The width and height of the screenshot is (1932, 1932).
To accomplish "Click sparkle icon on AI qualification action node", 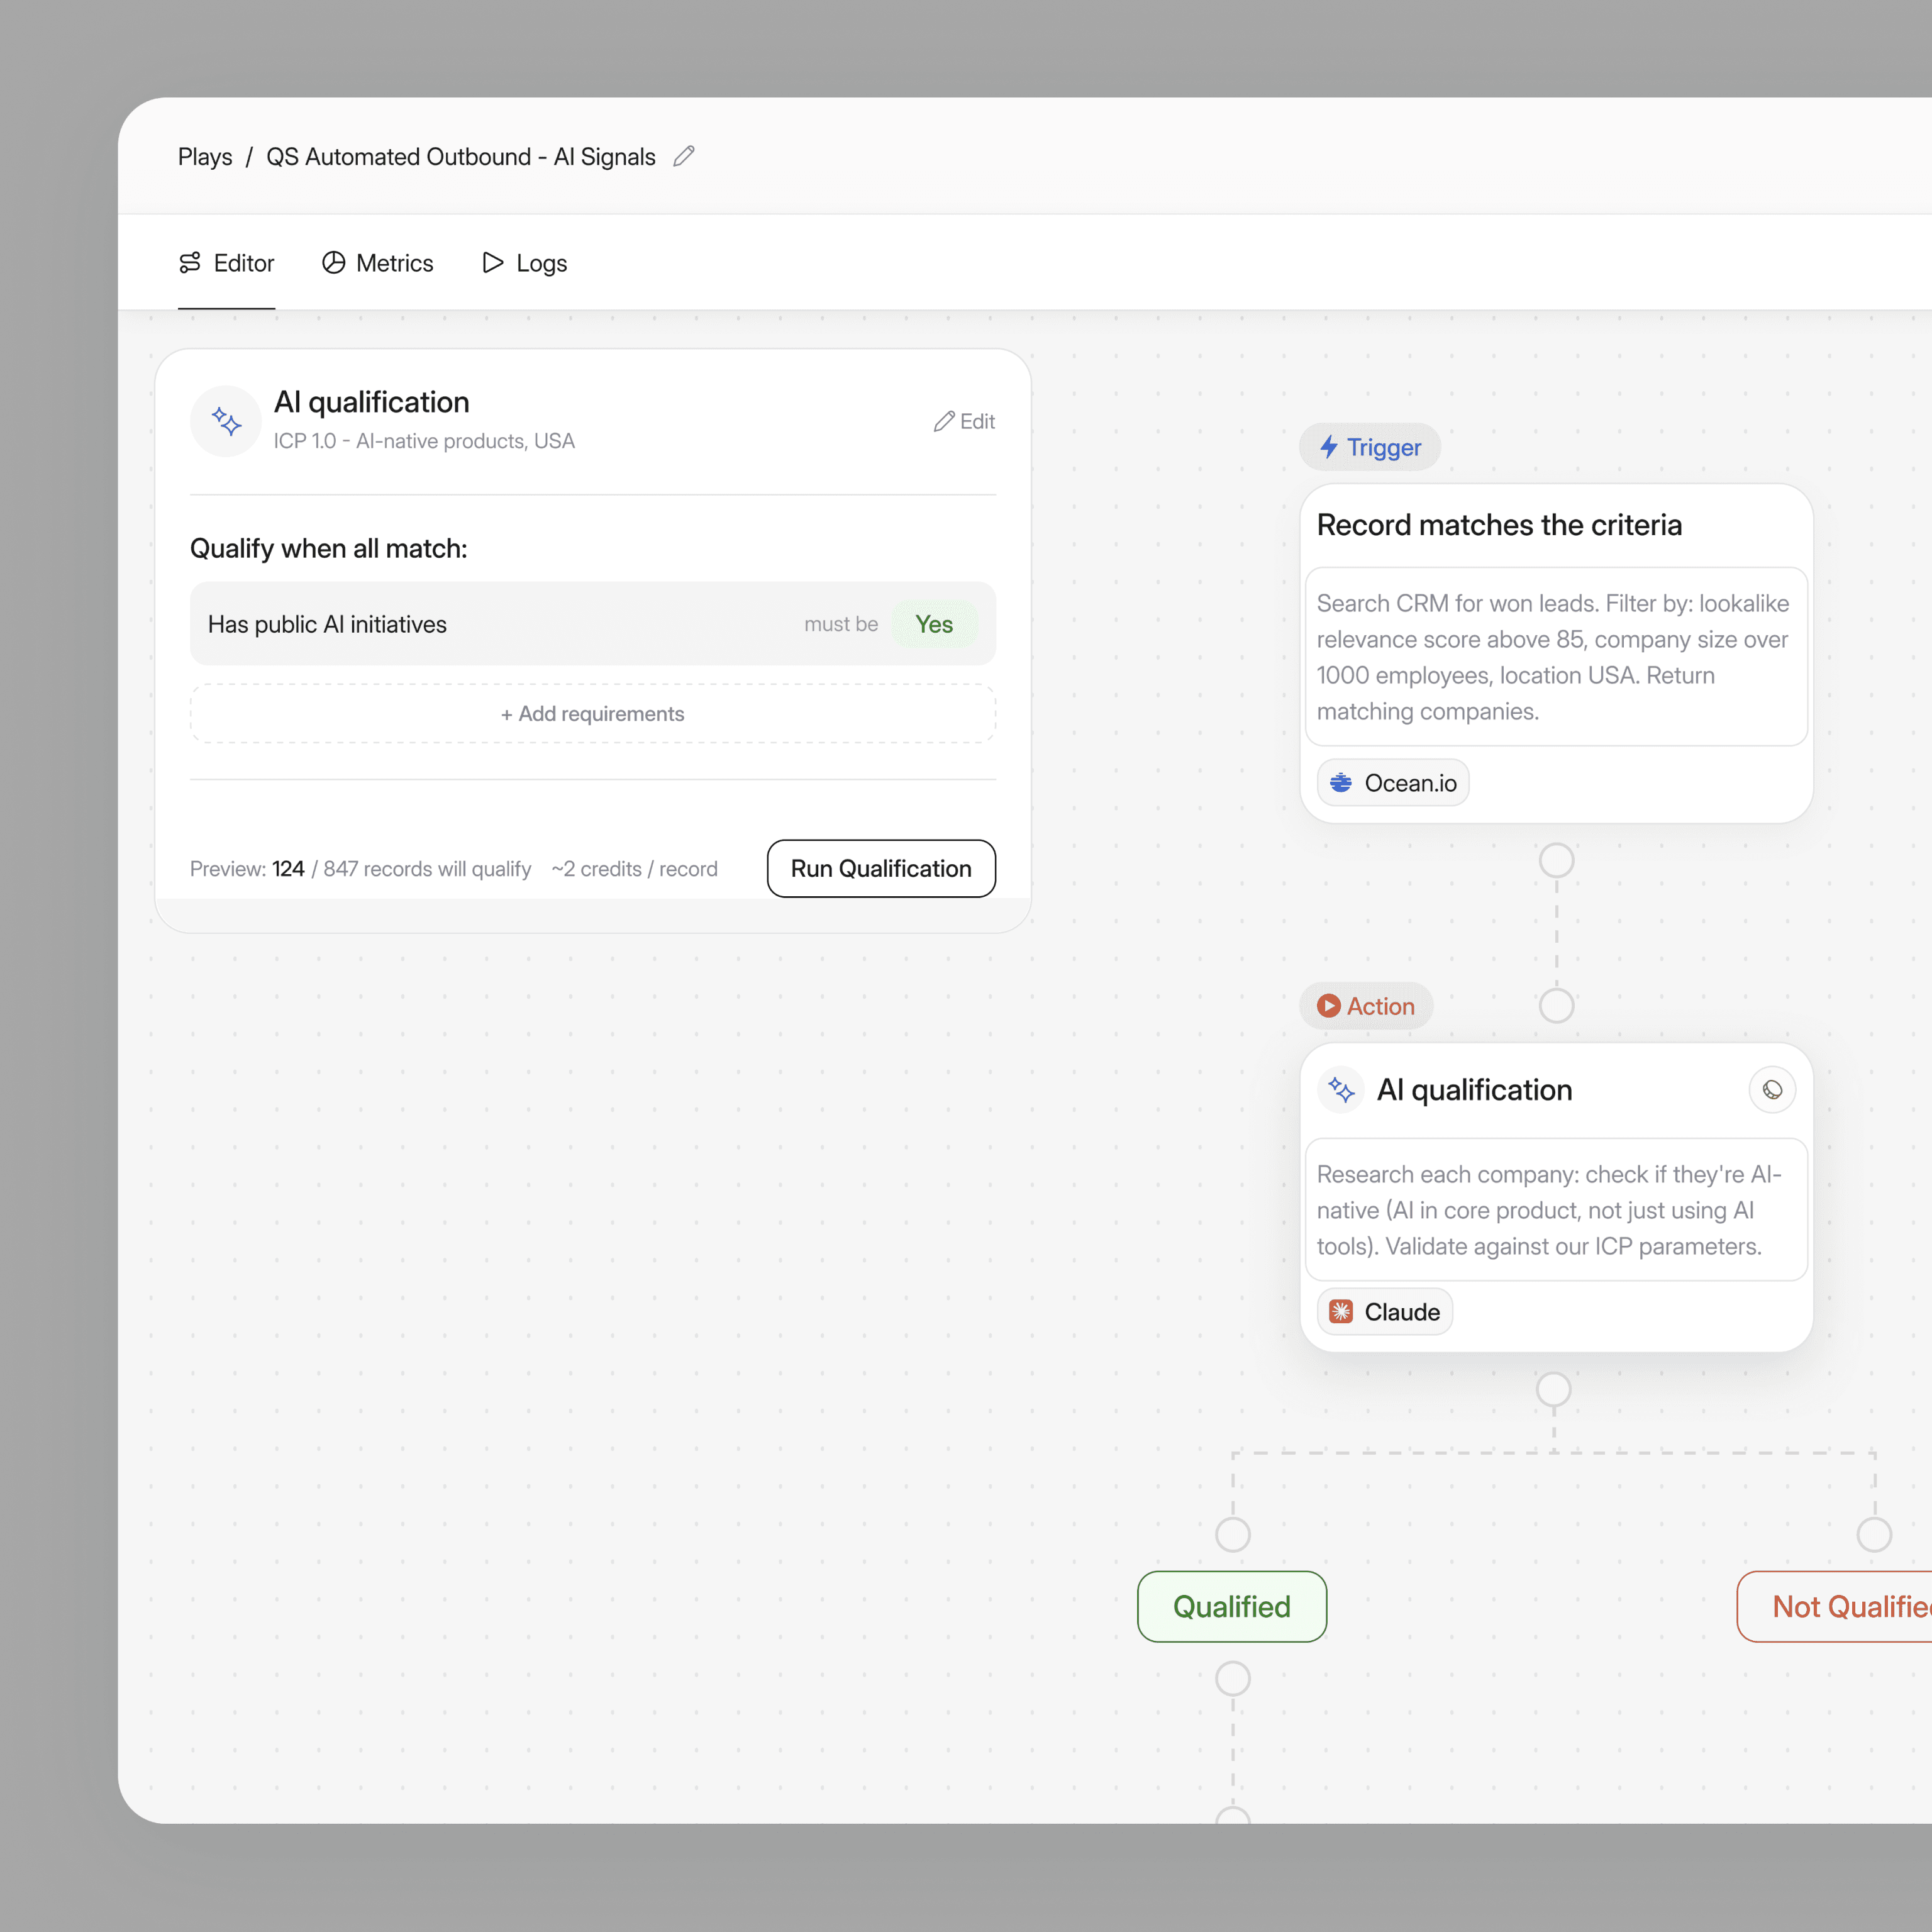I will 1341,1090.
